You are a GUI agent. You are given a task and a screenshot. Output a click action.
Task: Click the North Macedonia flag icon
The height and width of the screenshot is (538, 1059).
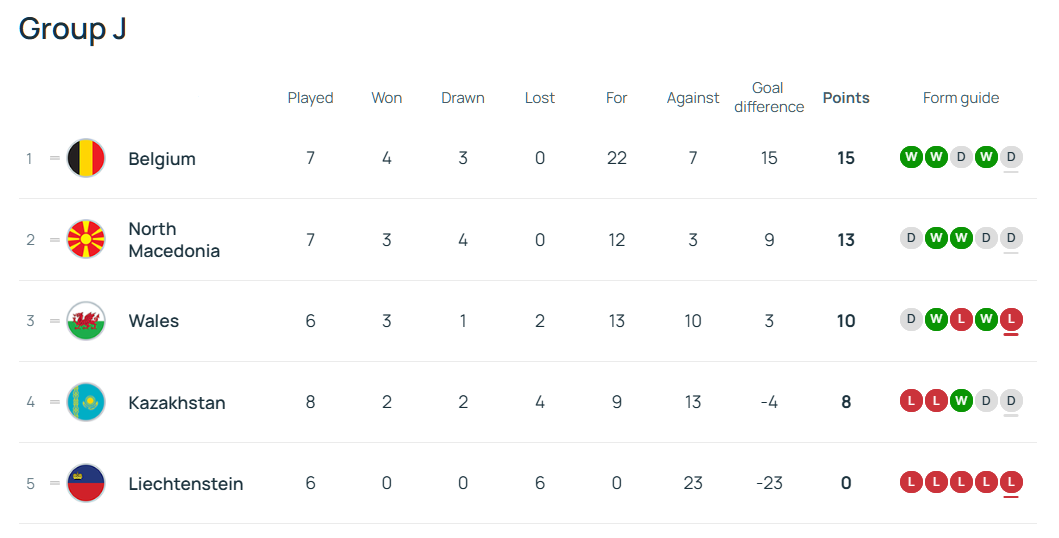coord(86,240)
